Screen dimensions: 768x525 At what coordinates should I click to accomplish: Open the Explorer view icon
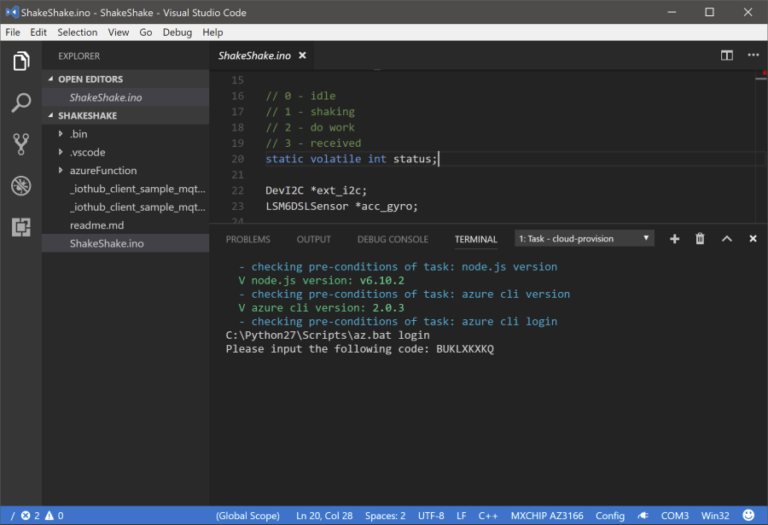click(21, 61)
